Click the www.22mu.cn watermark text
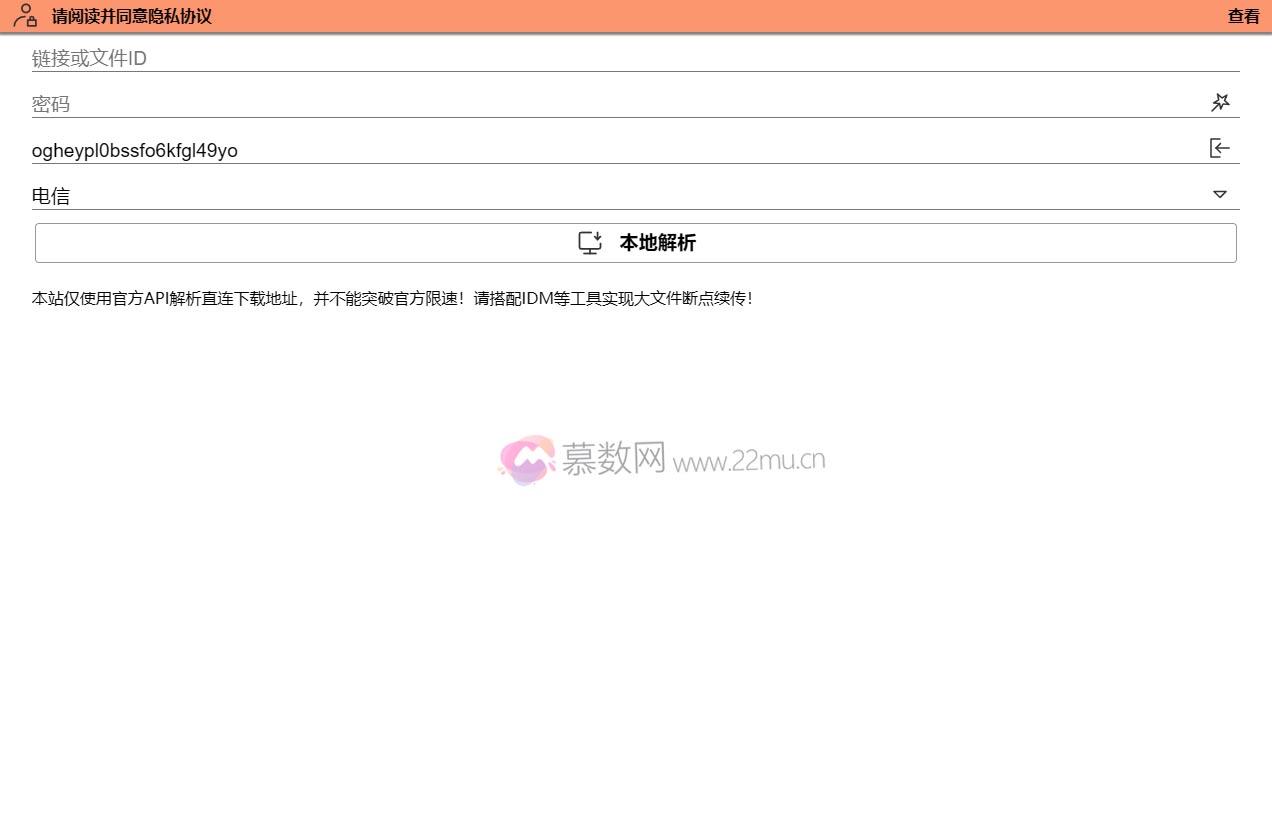Image resolution: width=1272 pixels, height=819 pixels. pyautogui.click(x=749, y=460)
